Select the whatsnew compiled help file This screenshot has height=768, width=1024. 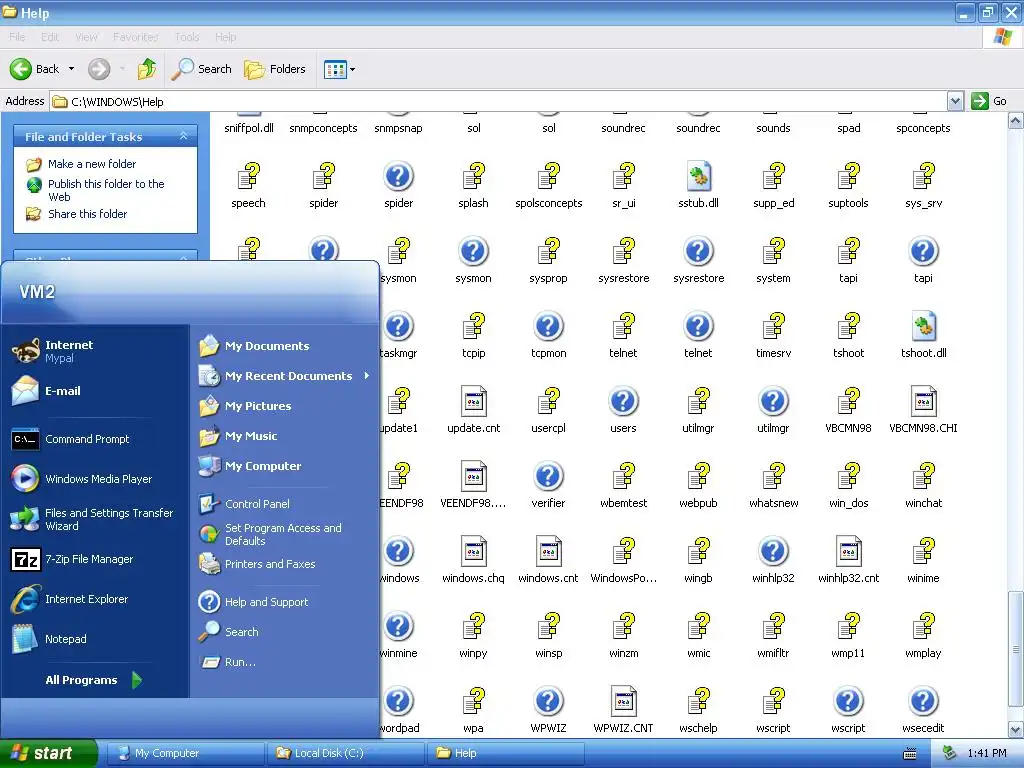[773, 476]
